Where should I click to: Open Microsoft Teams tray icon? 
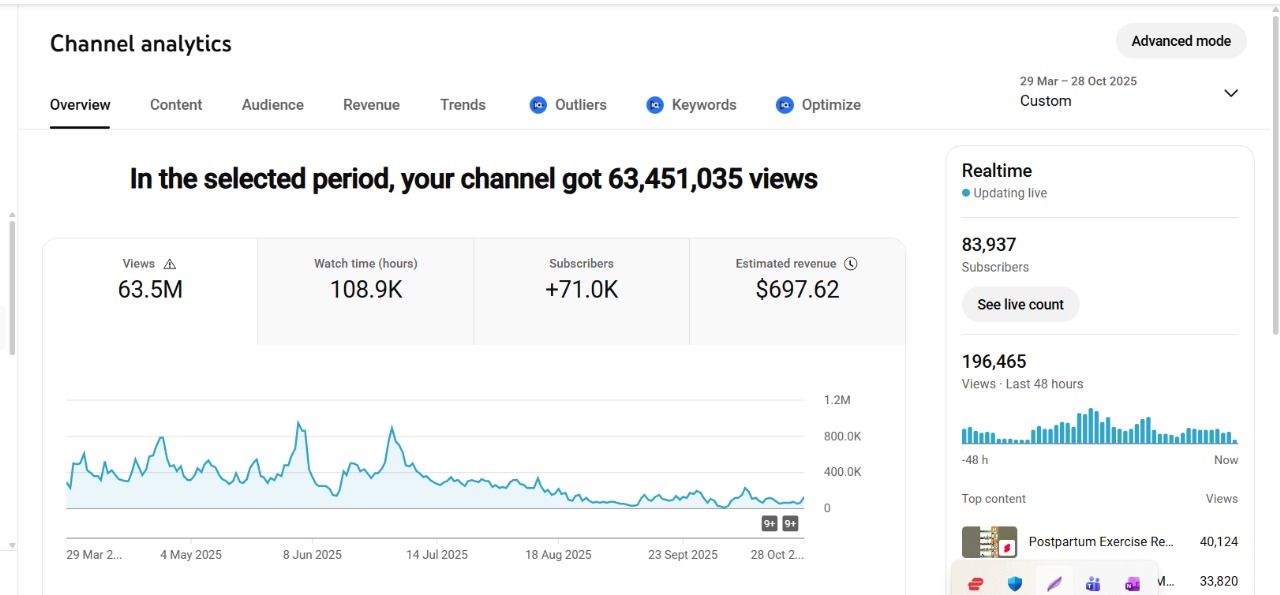pyautogui.click(x=1093, y=584)
